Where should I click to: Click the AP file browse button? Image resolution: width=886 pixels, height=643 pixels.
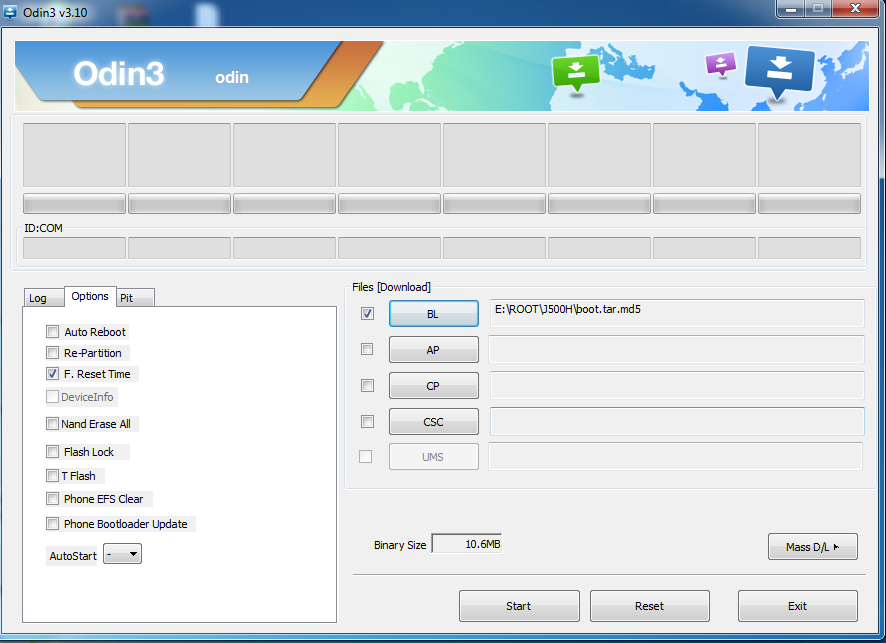[x=433, y=350]
